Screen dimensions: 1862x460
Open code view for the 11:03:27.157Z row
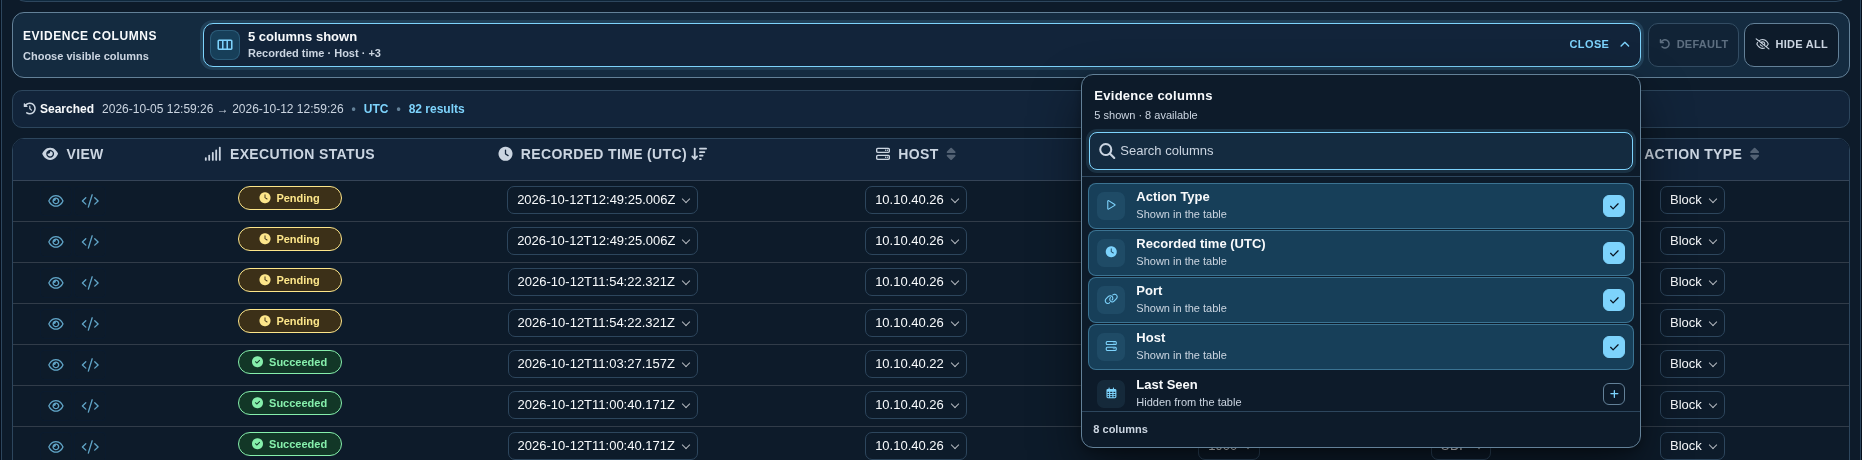point(90,365)
